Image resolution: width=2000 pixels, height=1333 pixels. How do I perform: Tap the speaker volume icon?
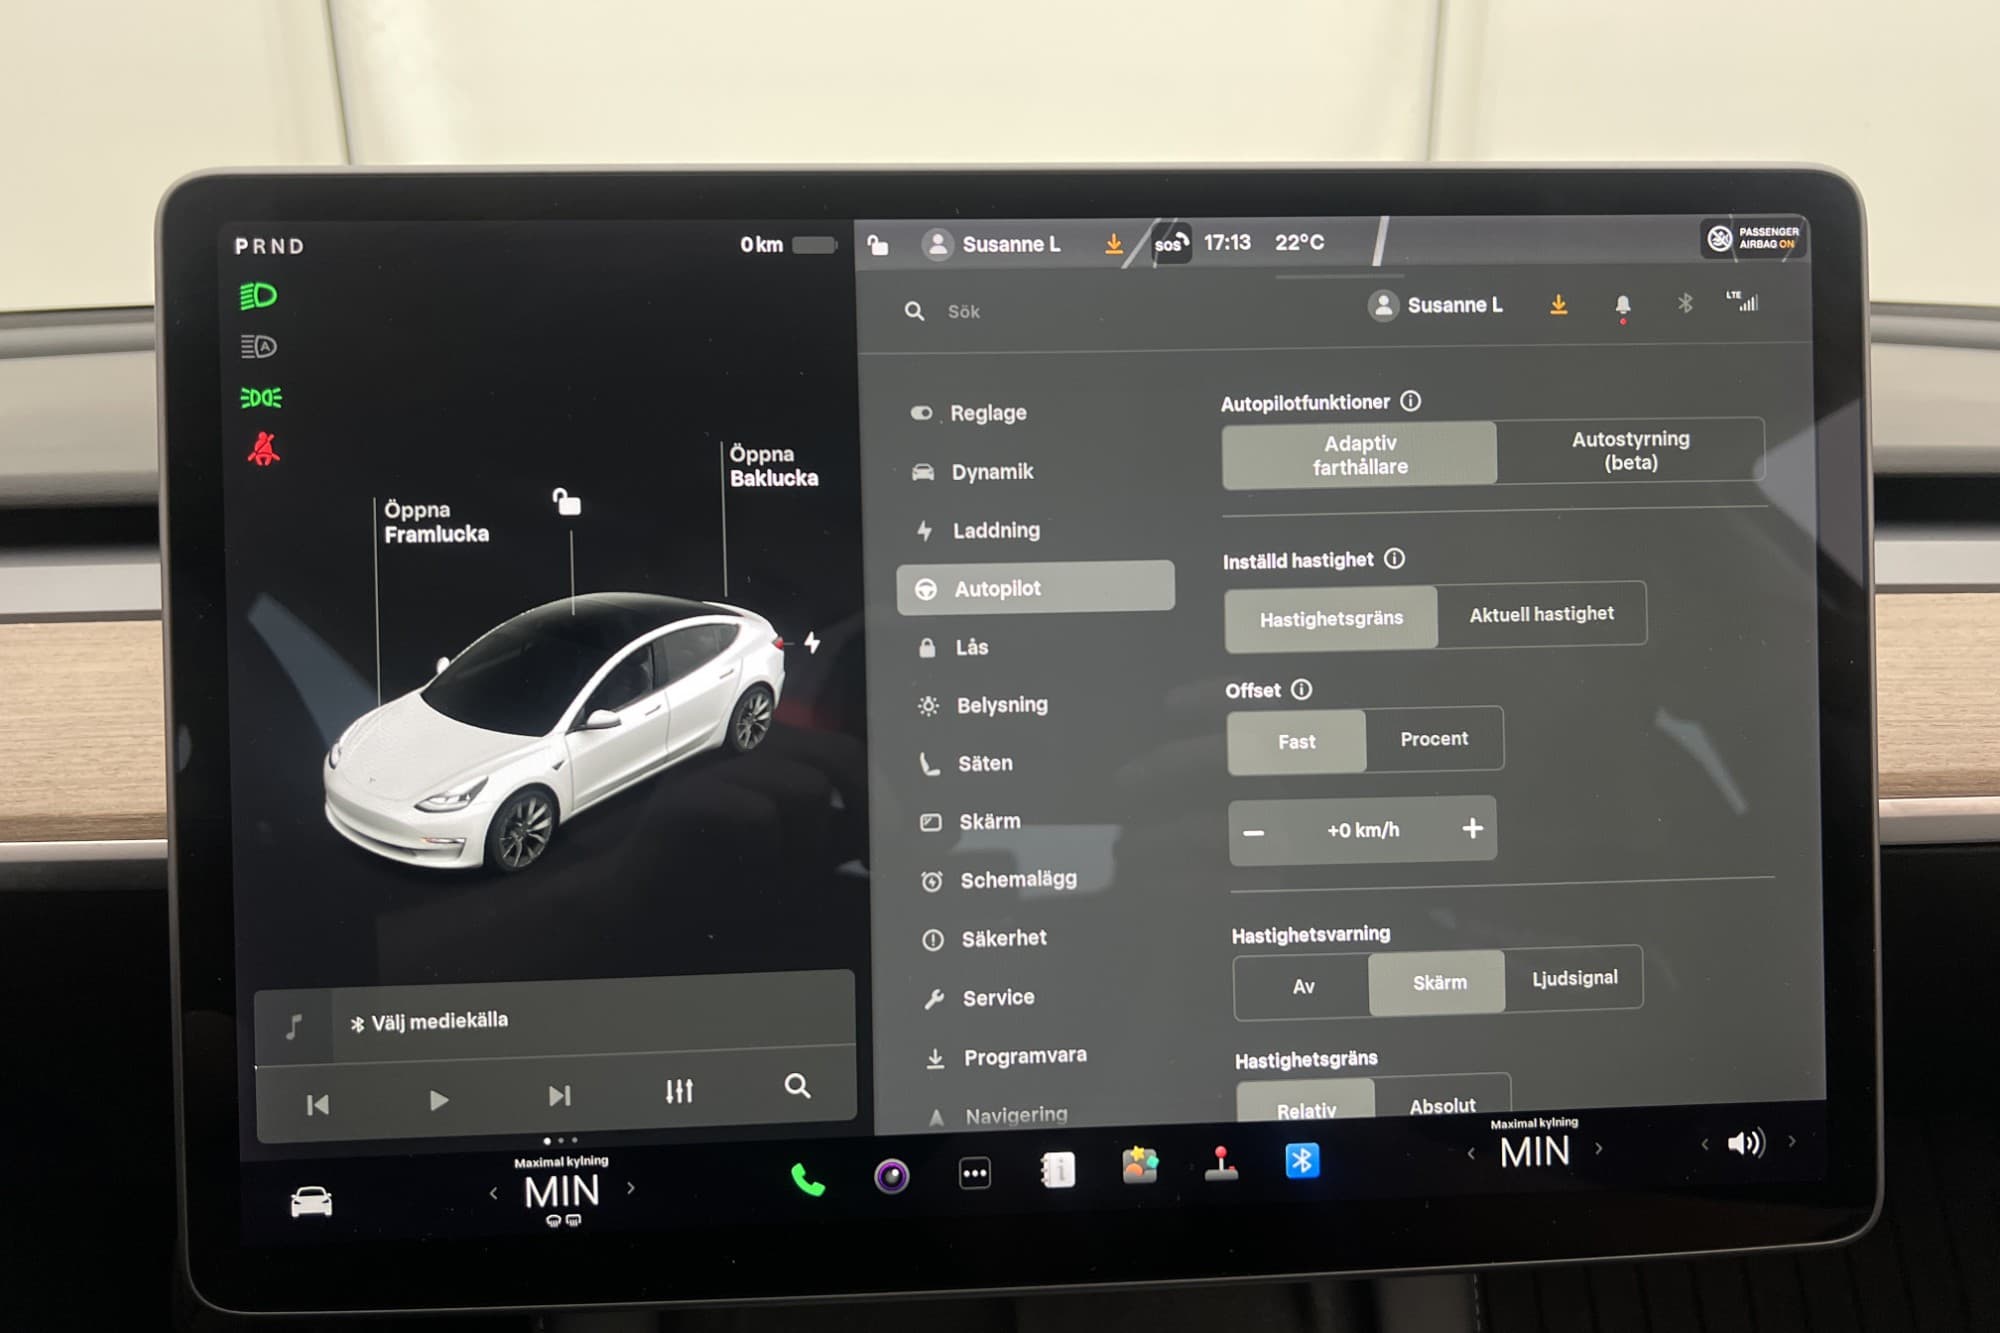tap(1746, 1142)
